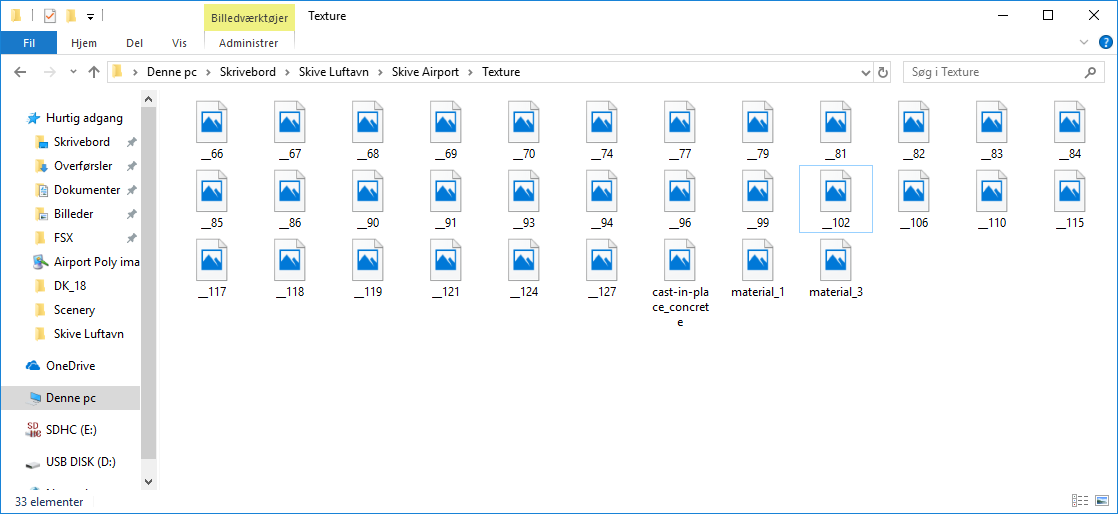Select the material_1 image file
This screenshot has width=1118, height=514.
[x=759, y=269]
